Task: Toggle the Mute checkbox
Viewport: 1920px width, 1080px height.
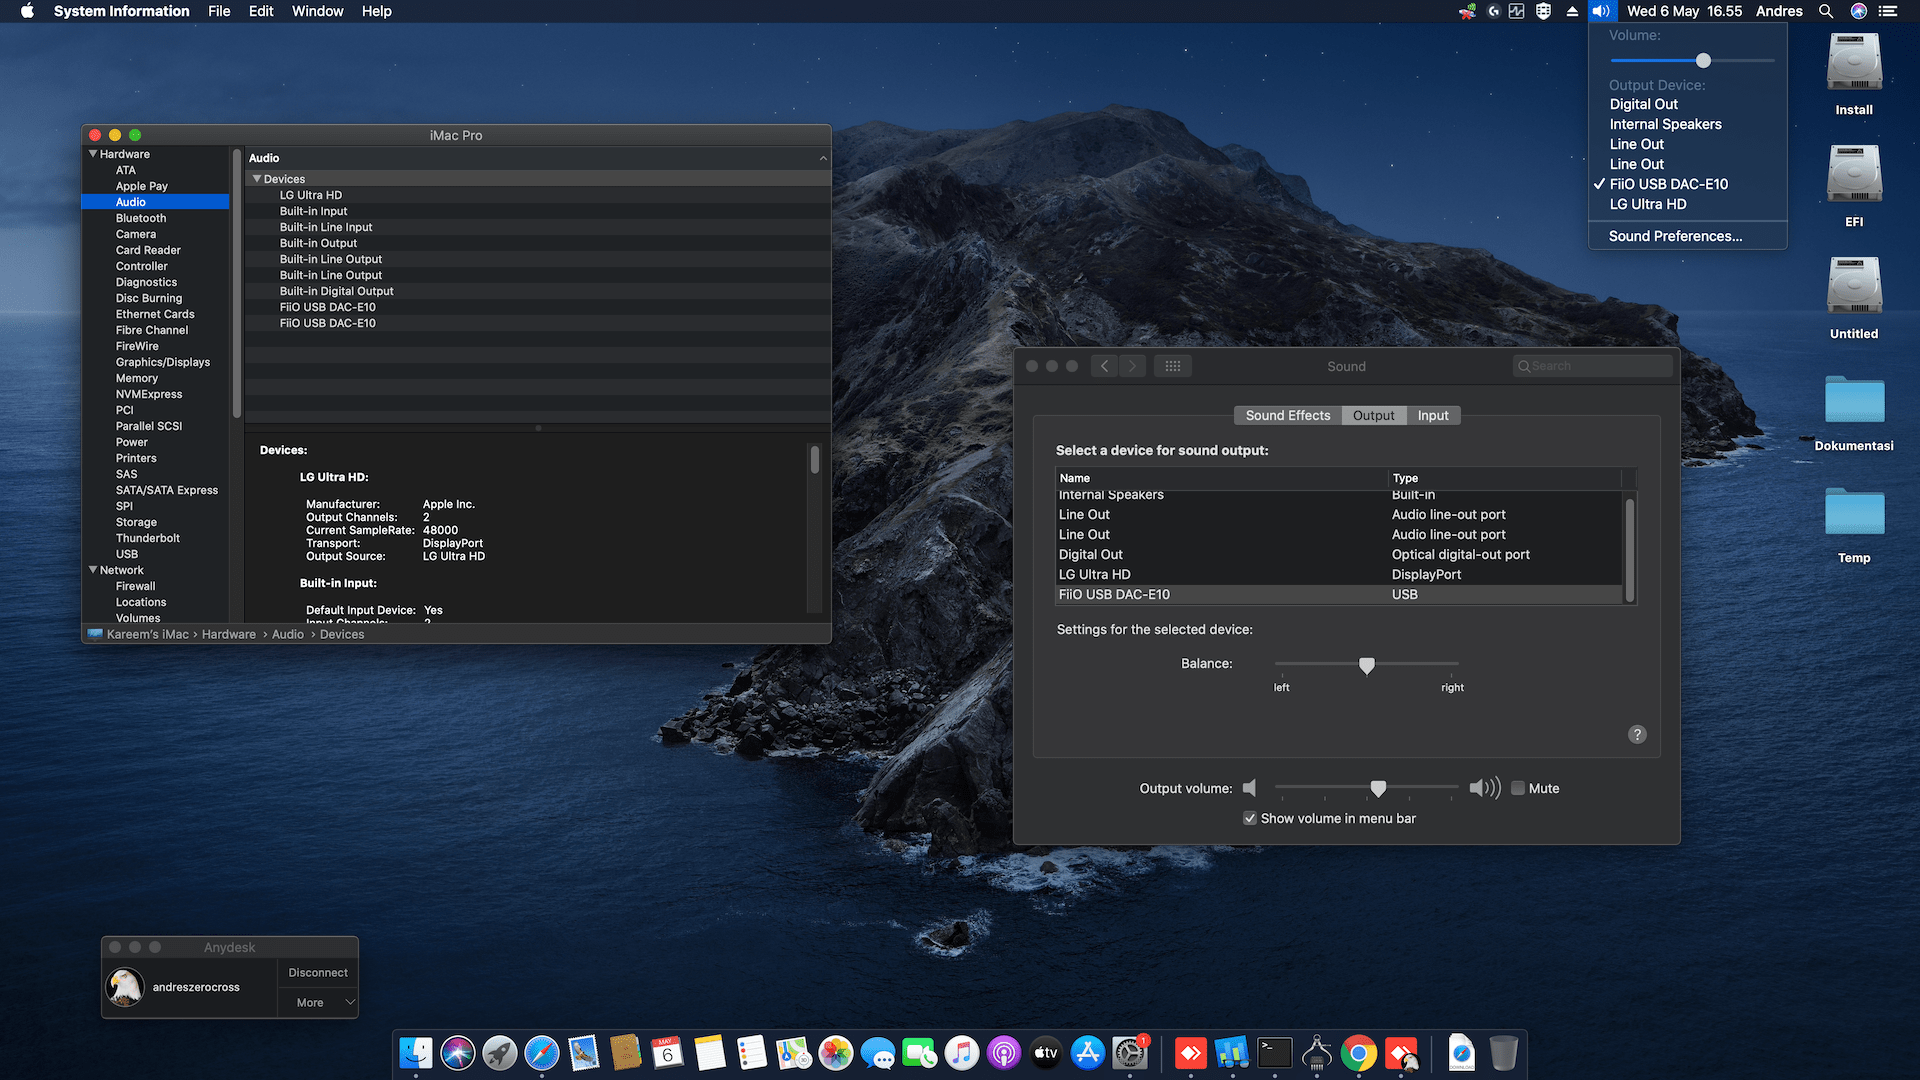Action: (1518, 788)
